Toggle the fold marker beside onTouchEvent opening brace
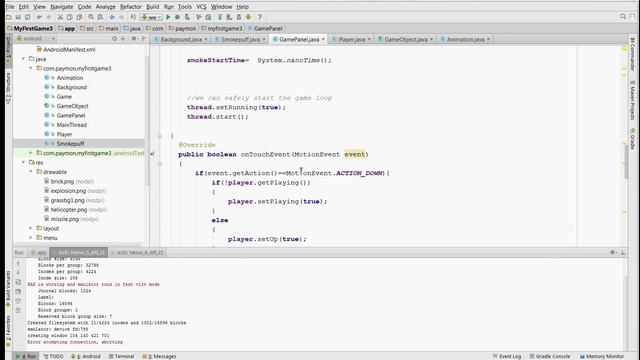 160,164
